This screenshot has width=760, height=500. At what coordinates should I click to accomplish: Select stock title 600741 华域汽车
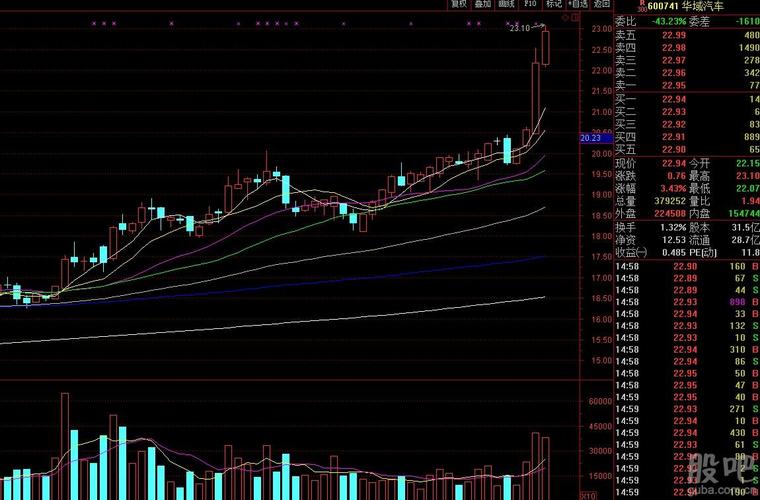[x=685, y=6]
